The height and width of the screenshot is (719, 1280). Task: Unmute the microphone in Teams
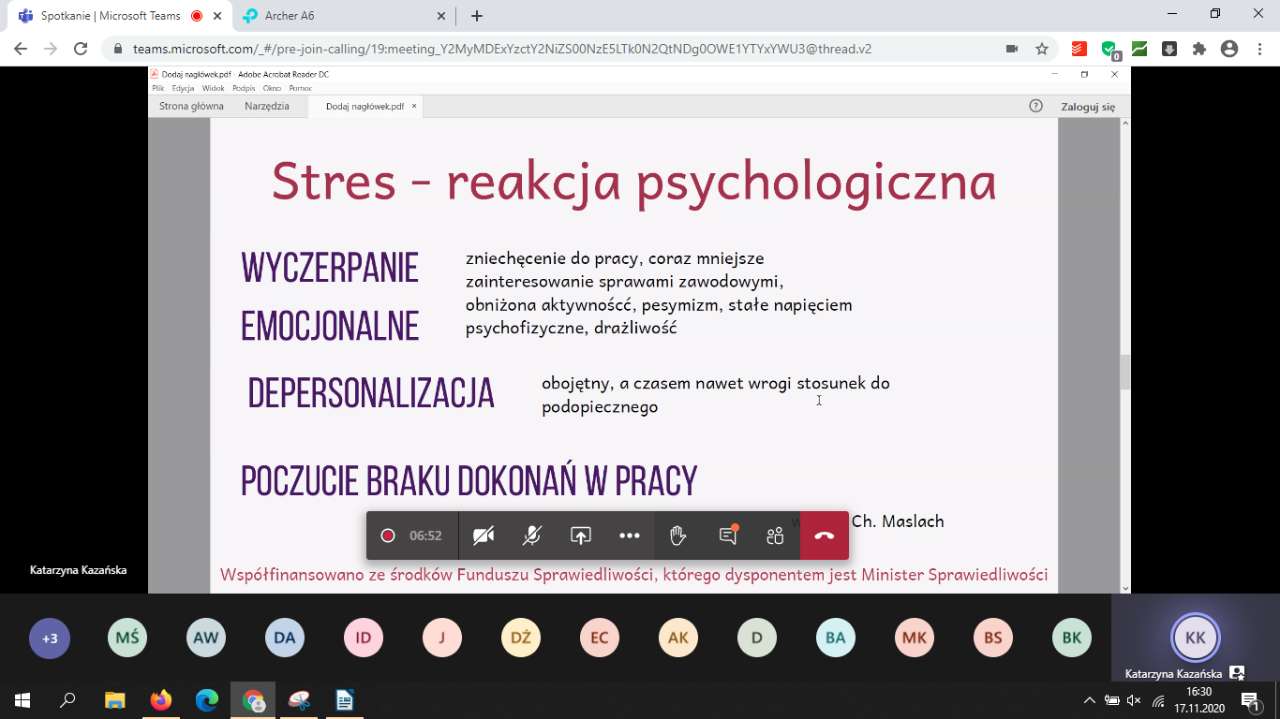(532, 536)
